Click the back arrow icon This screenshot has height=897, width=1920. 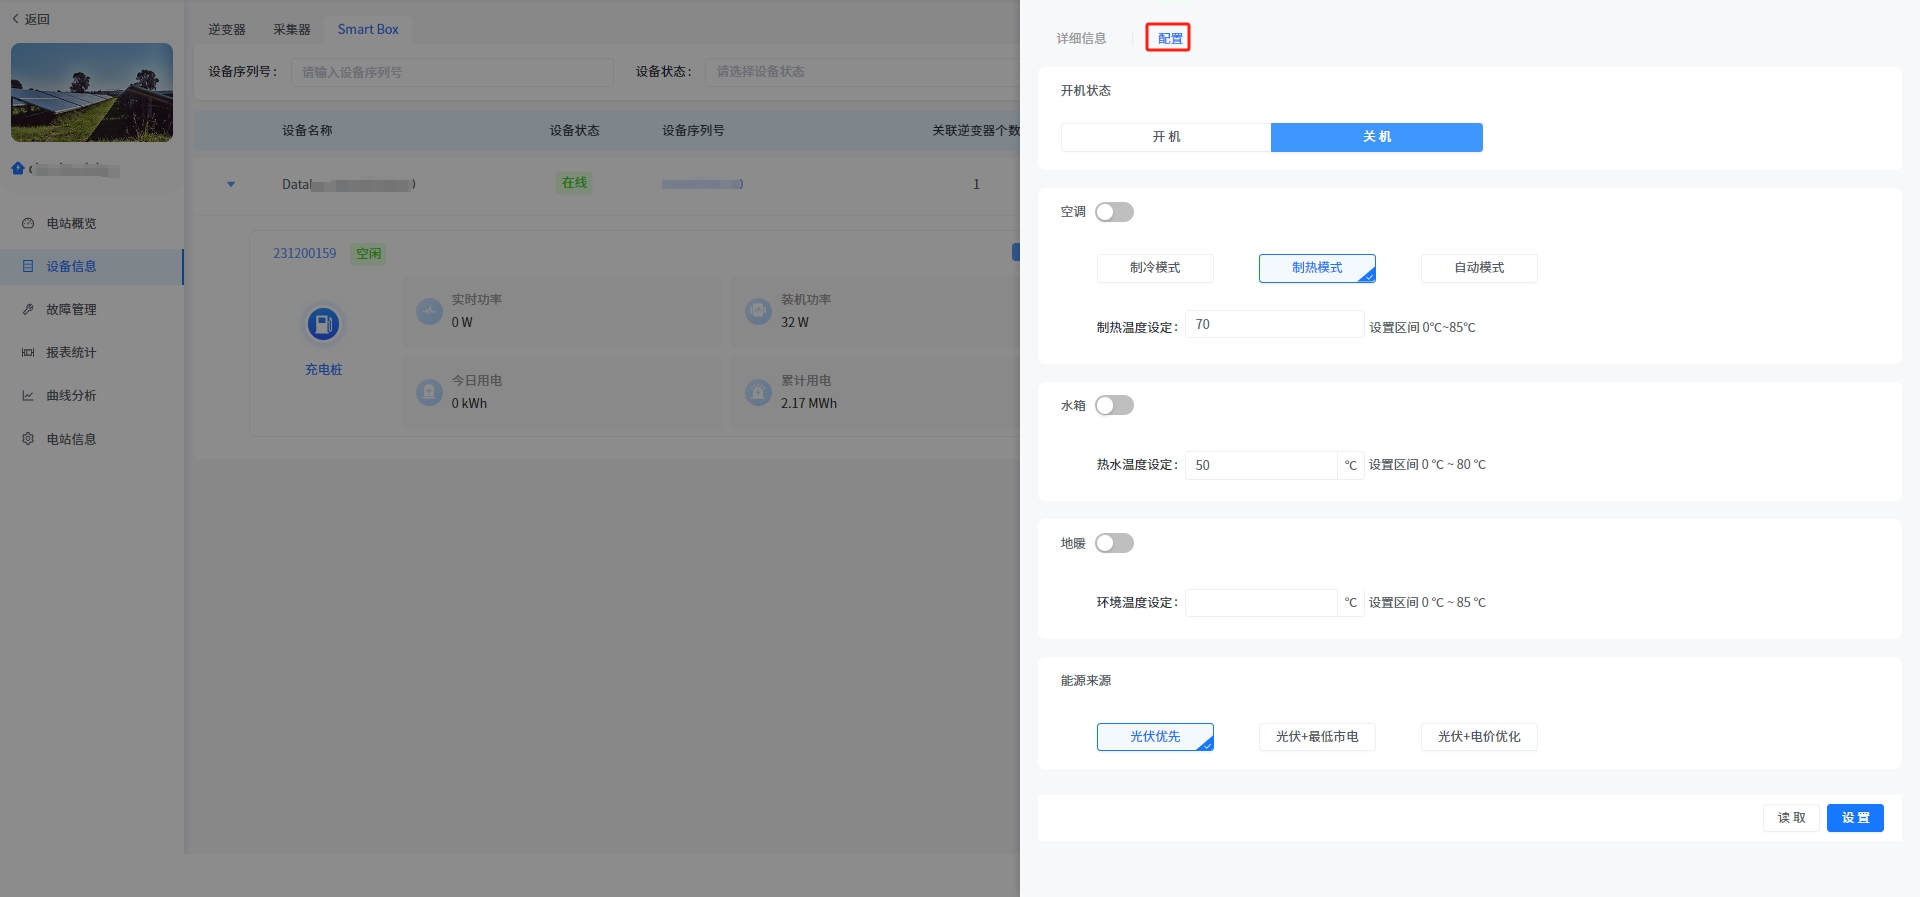click(15, 19)
